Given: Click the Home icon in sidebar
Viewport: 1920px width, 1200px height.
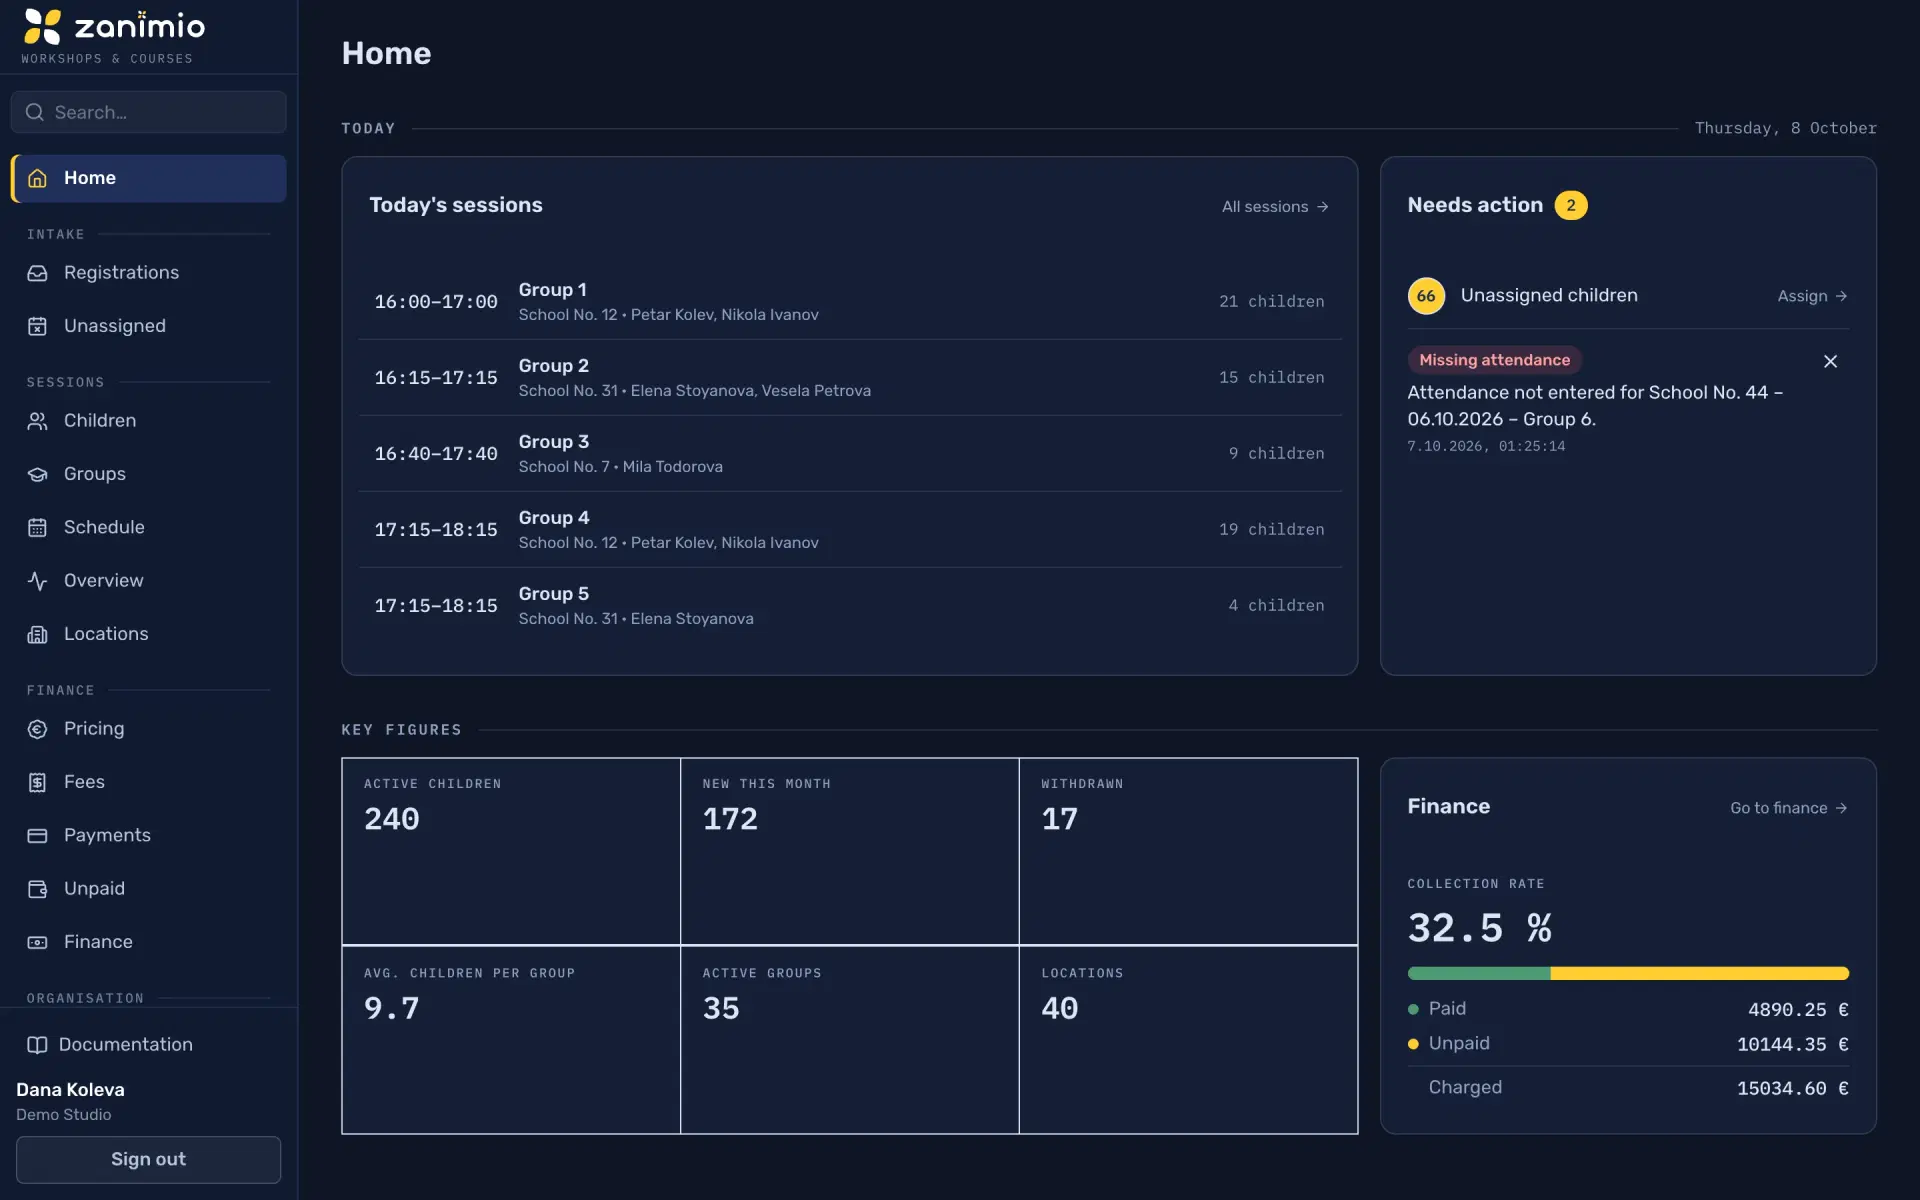Looking at the screenshot, I should coord(37,178).
